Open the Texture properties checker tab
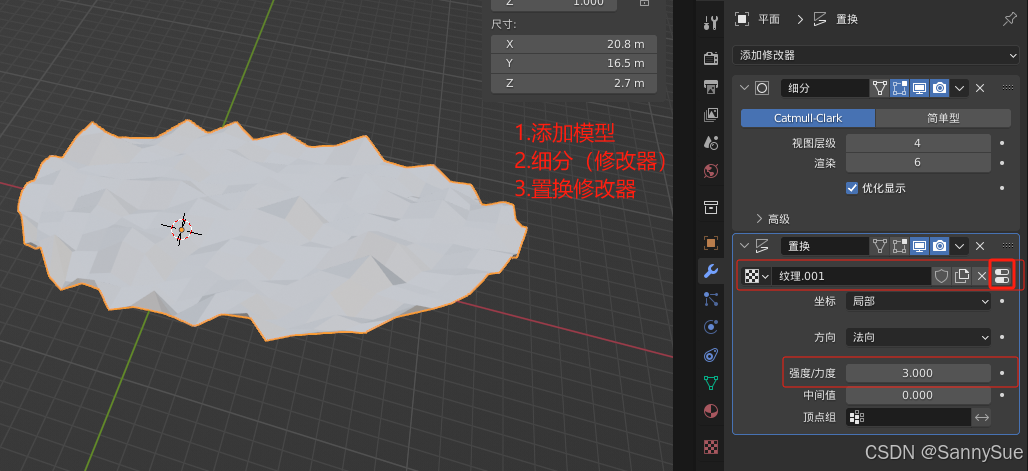Screen dimensions: 1028x471 click(x=711, y=447)
